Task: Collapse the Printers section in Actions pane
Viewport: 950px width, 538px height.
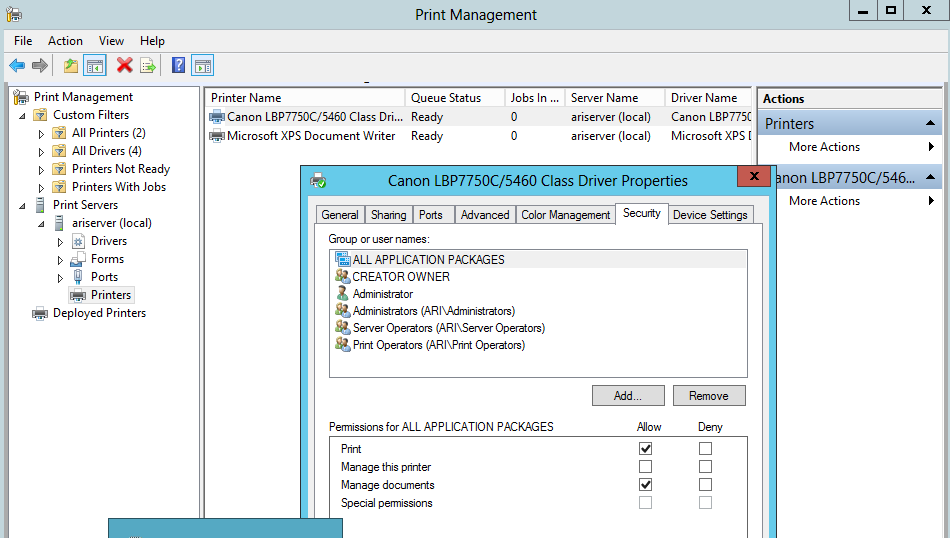Action: coord(930,124)
